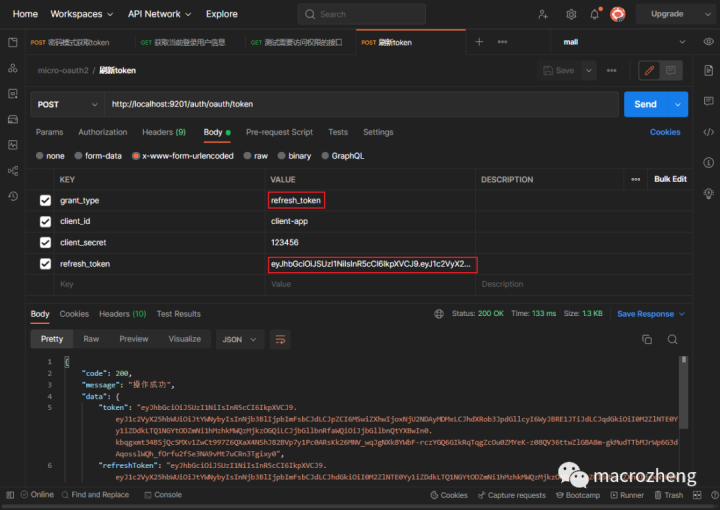
Task: Open the documentation icon in right sidebar
Action: pyautogui.click(x=709, y=70)
